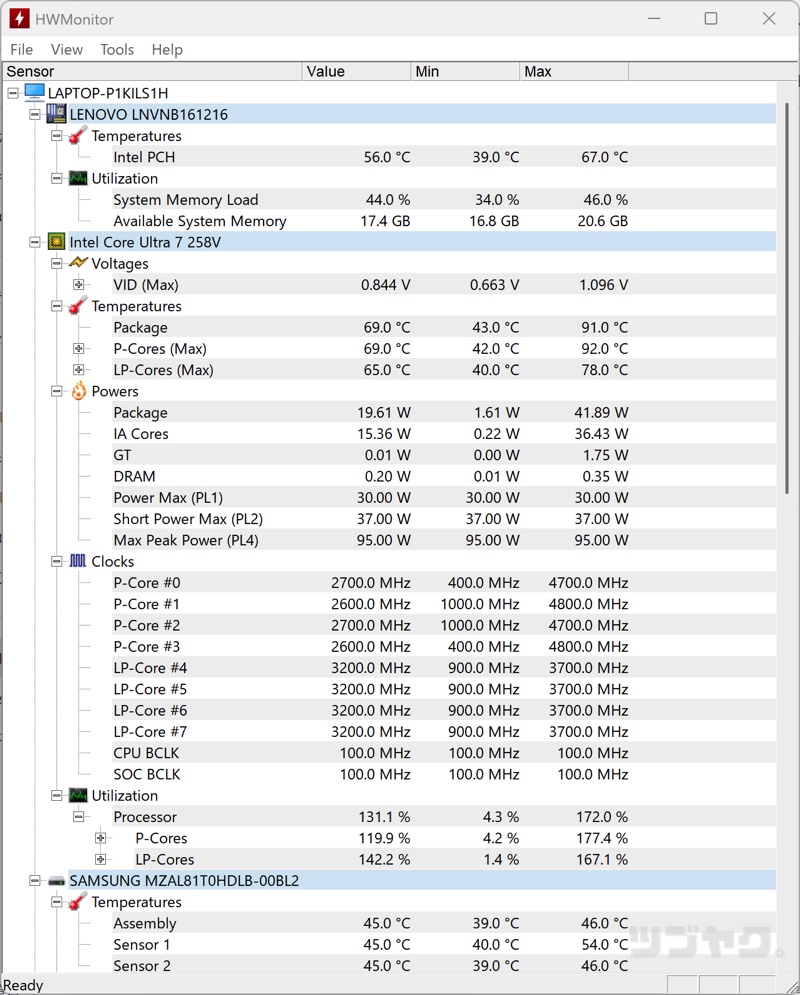Collapse Utilization under LENOVO
800x995 pixels.
point(56,178)
